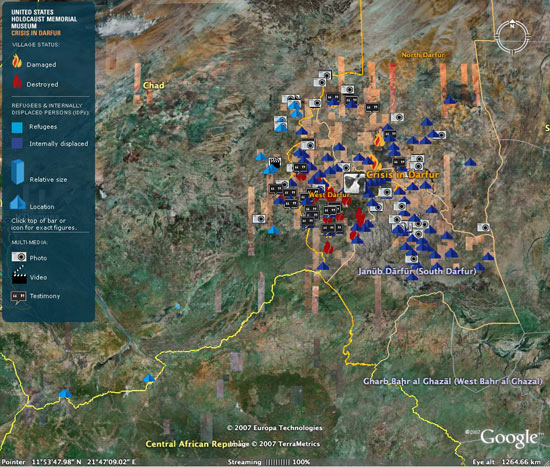Select the IDP tent beneath South Darfur label
This screenshot has width=550, height=467.
(412, 277)
